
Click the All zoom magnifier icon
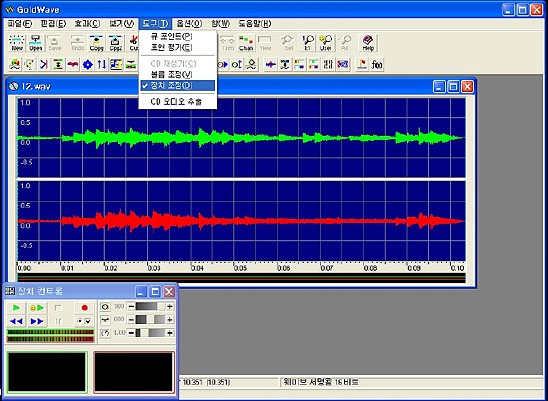point(345,43)
